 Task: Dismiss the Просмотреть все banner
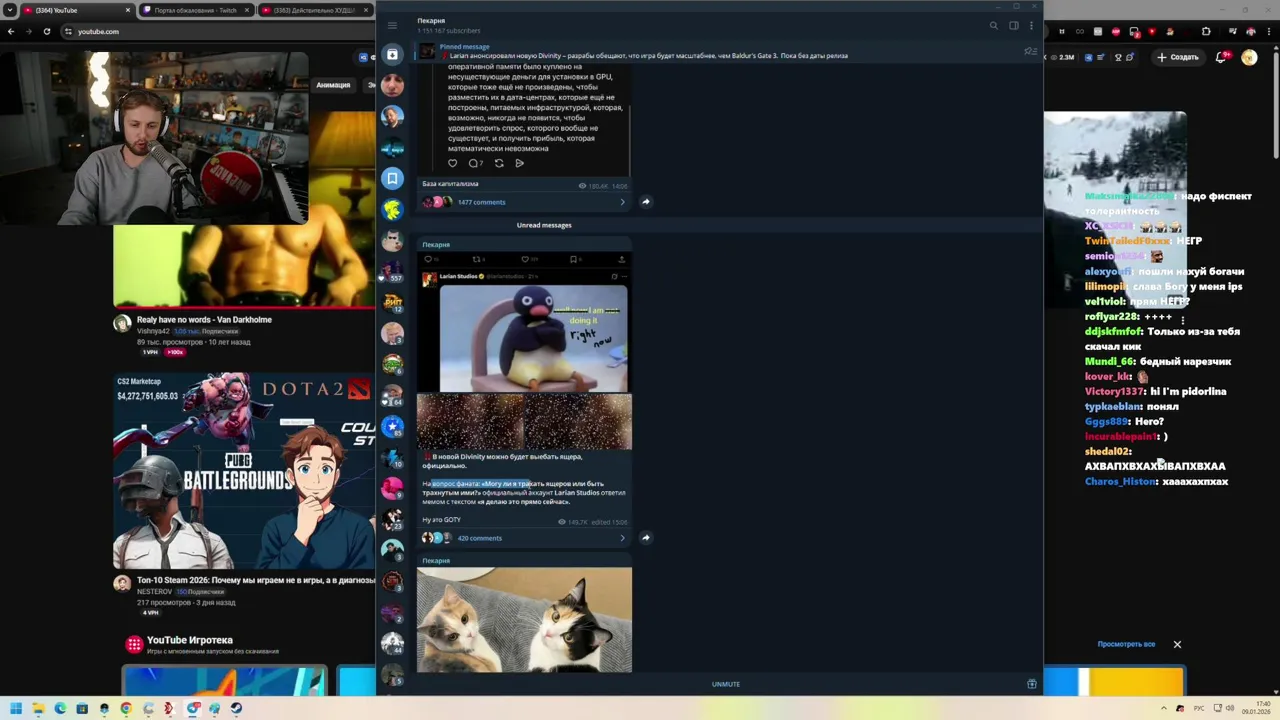(1177, 644)
